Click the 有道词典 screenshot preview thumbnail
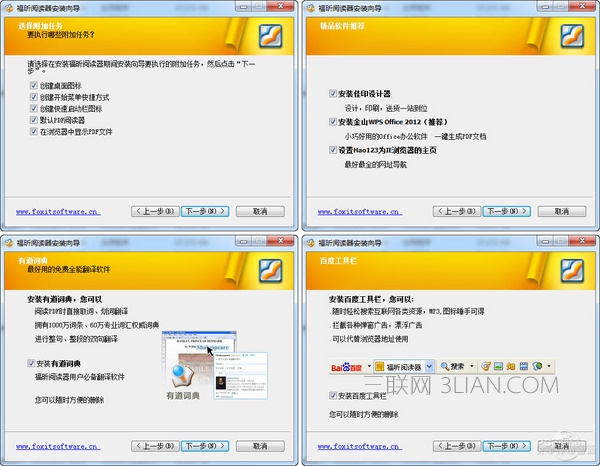600x466 pixels. [x=217, y=366]
